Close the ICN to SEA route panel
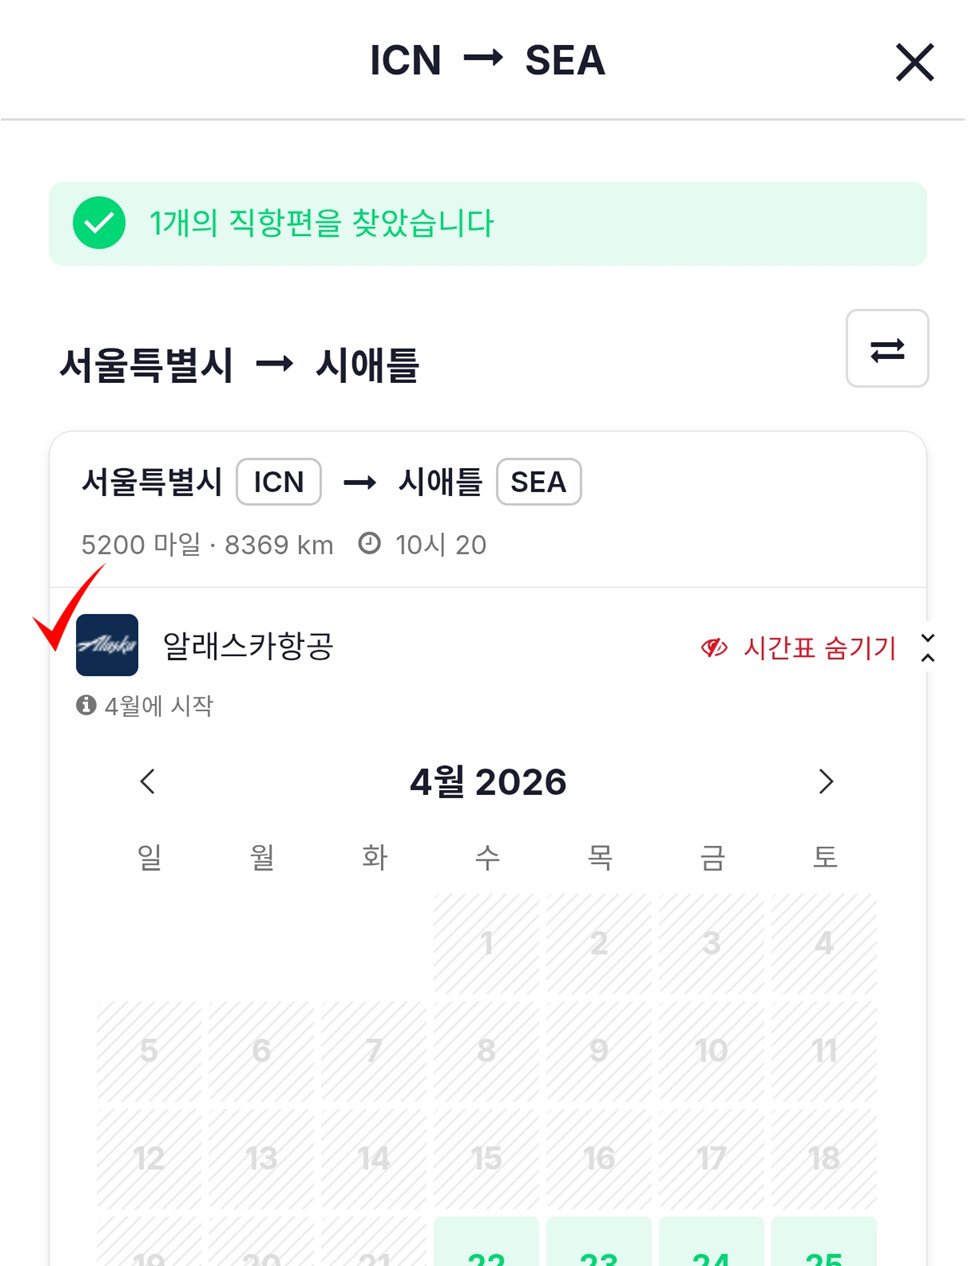The height and width of the screenshot is (1266, 973). pos(914,62)
